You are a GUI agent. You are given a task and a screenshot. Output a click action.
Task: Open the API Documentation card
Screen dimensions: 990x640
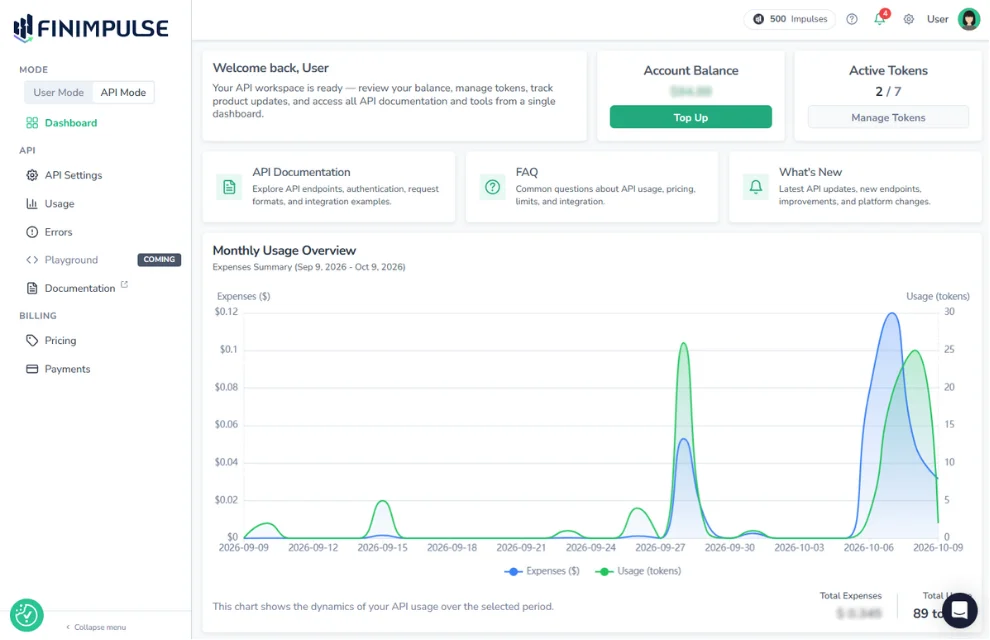pos(329,187)
